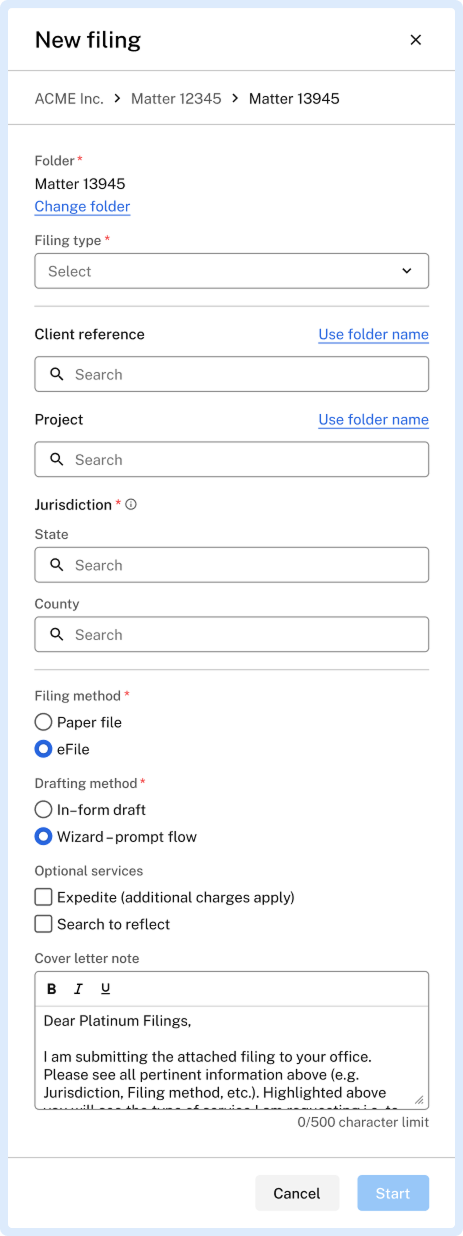Image resolution: width=463 pixels, height=1236 pixels.
Task: Click the Change folder link
Action: (x=82, y=206)
